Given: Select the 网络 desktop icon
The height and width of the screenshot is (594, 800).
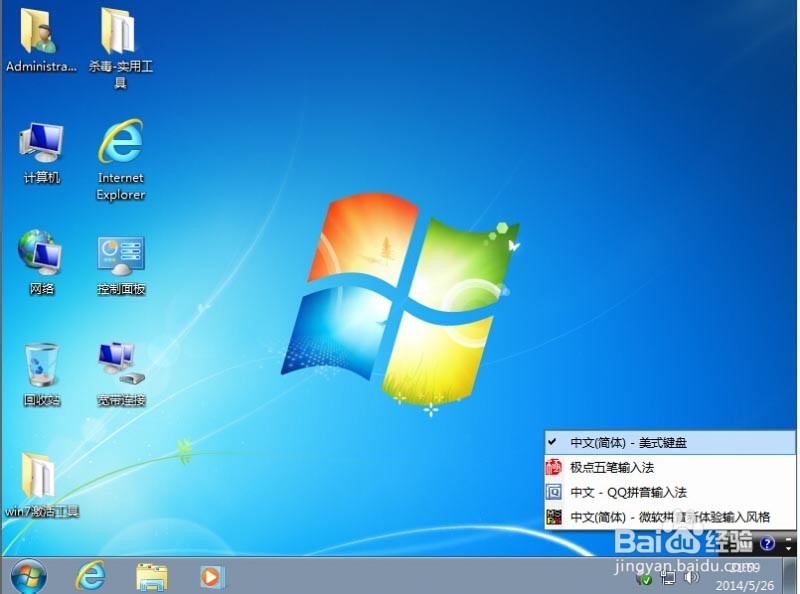Looking at the screenshot, I should coord(41,263).
